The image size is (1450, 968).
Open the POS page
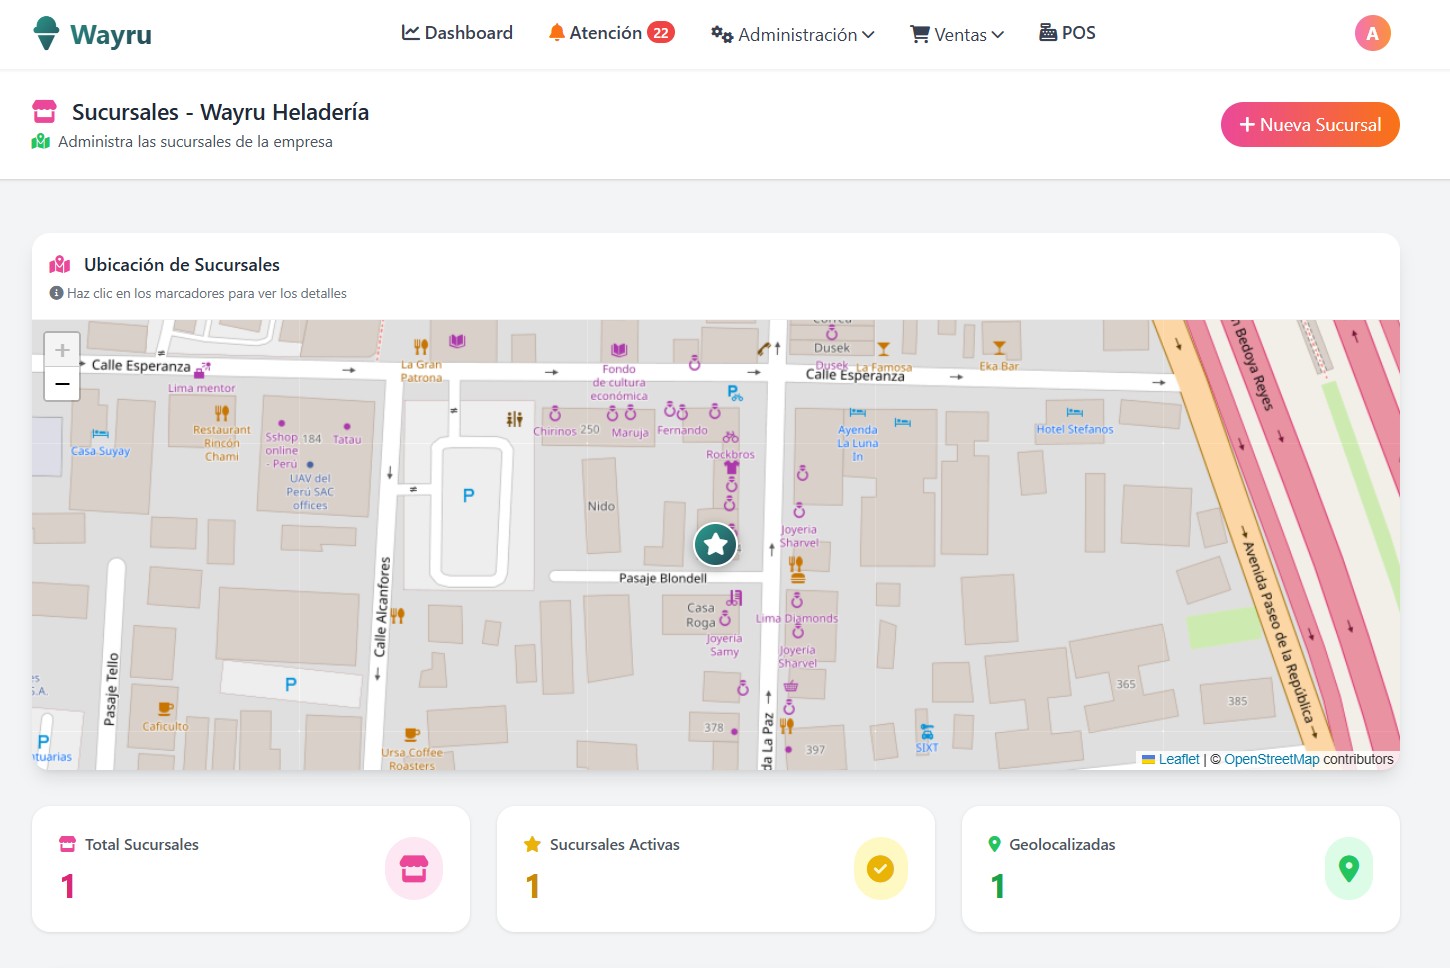pyautogui.click(x=1067, y=33)
